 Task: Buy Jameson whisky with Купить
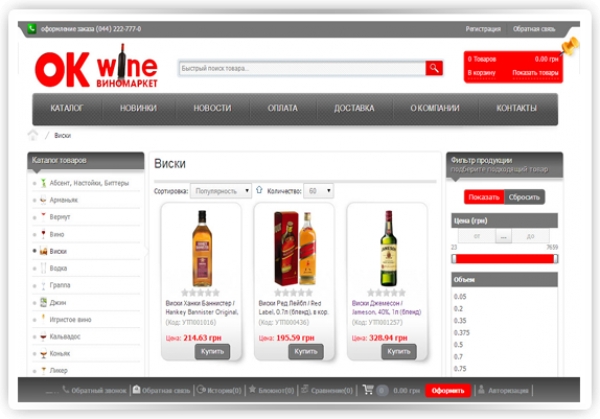pyautogui.click(x=399, y=351)
